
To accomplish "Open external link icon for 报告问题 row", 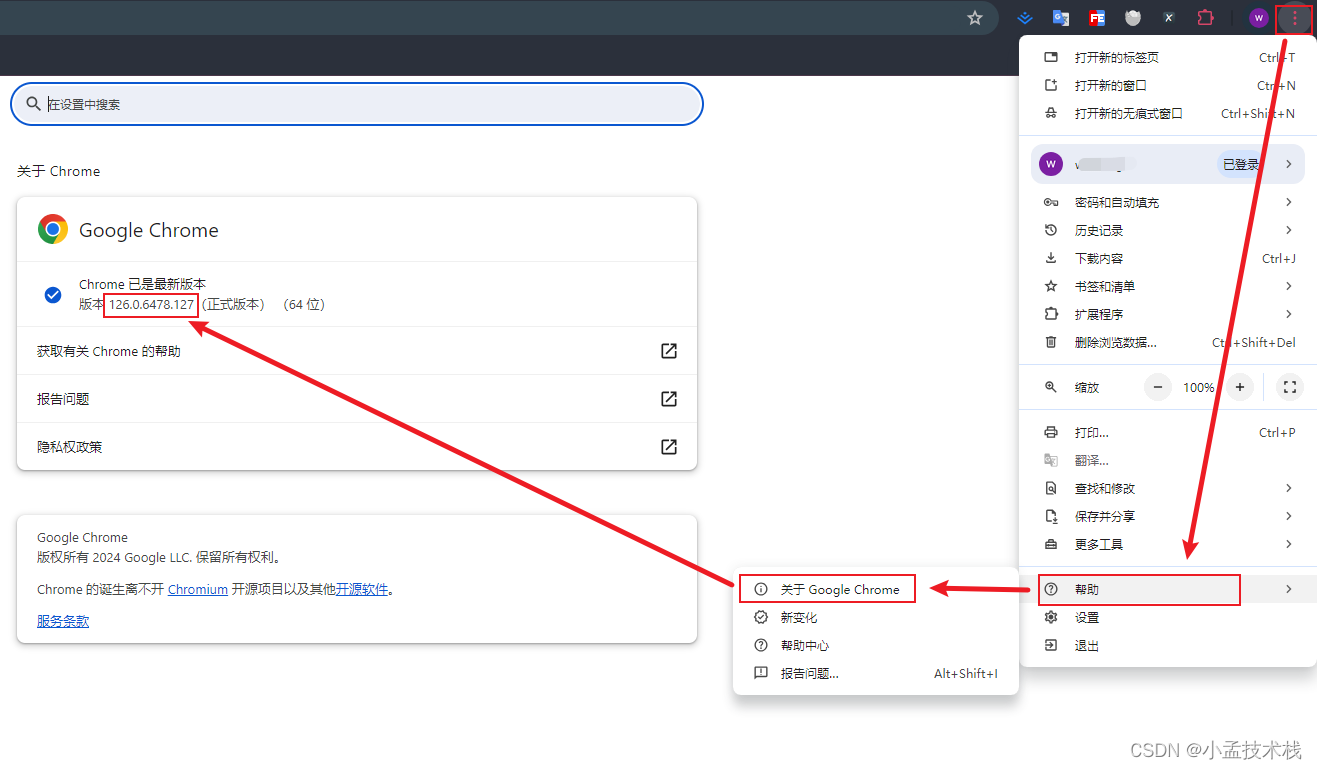I will click(669, 399).
